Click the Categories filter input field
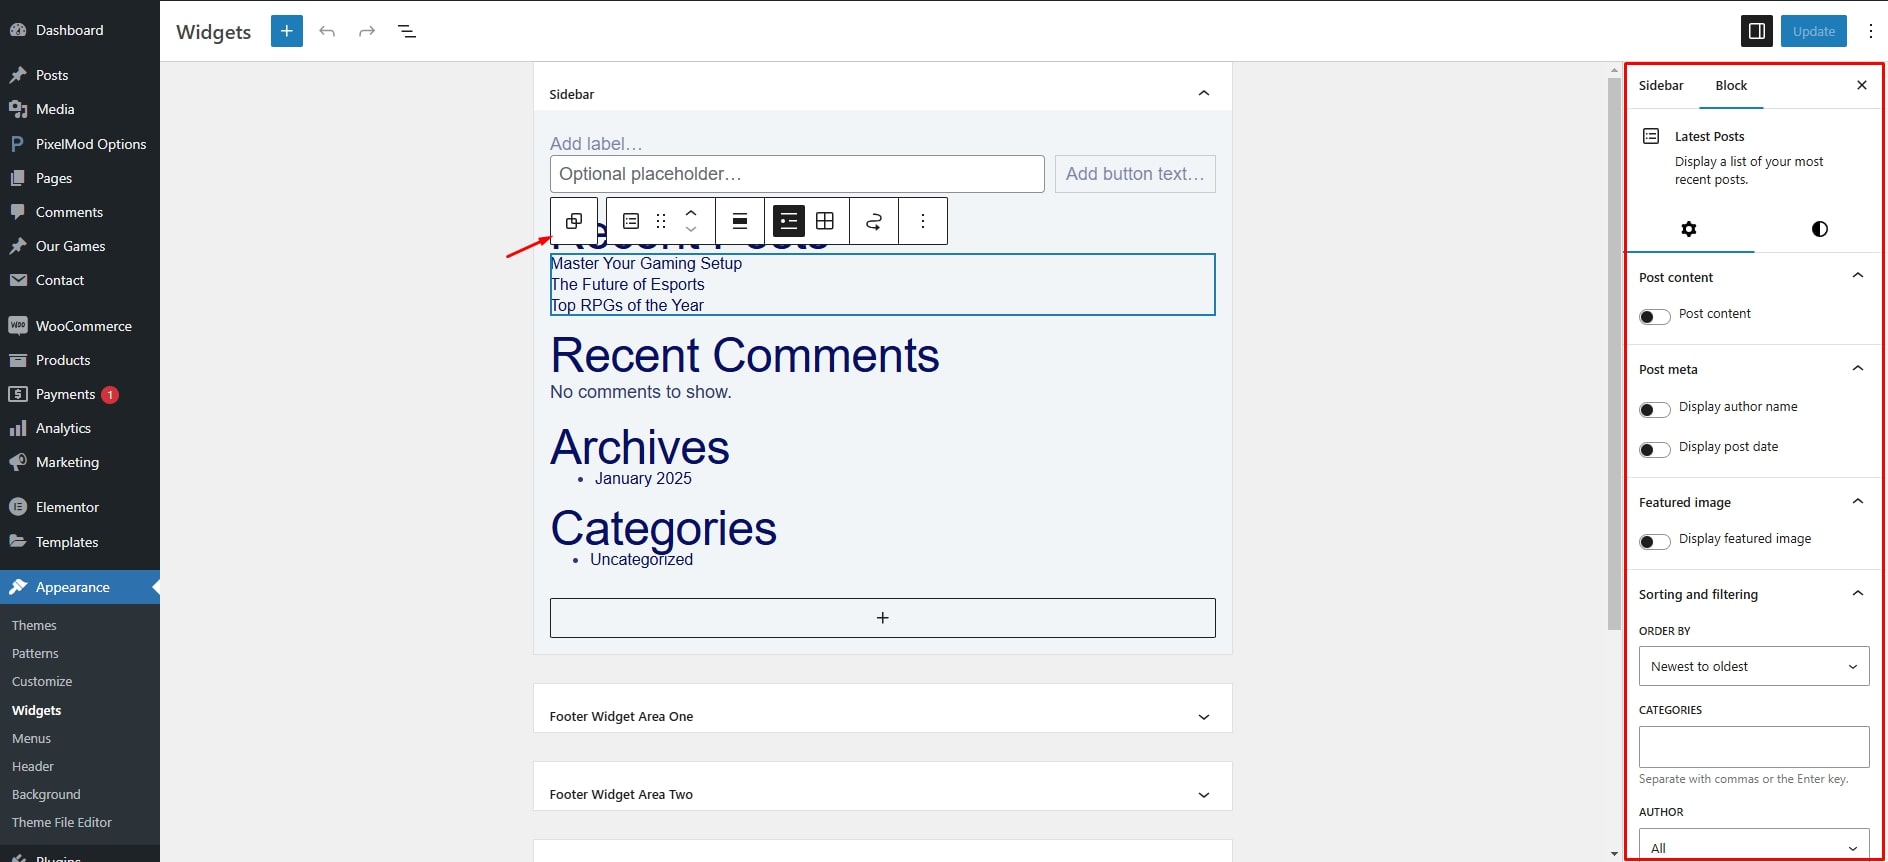 (x=1754, y=747)
